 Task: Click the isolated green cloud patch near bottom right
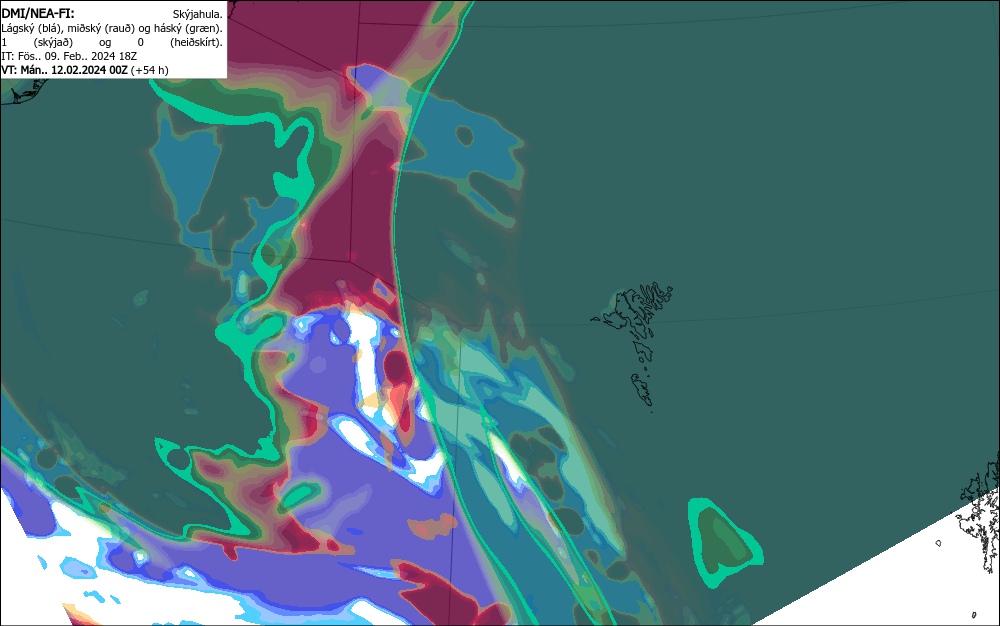724,542
